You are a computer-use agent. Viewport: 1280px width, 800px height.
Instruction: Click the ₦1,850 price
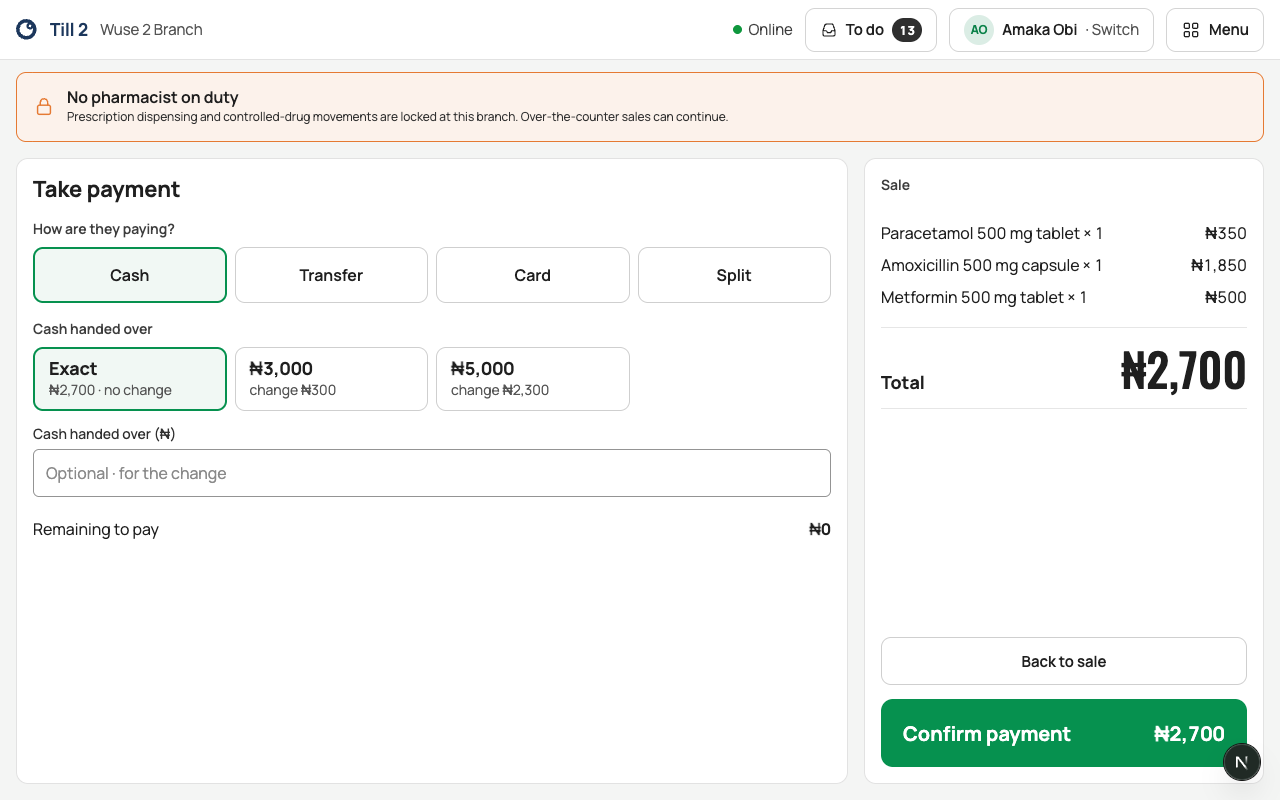click(x=1219, y=265)
